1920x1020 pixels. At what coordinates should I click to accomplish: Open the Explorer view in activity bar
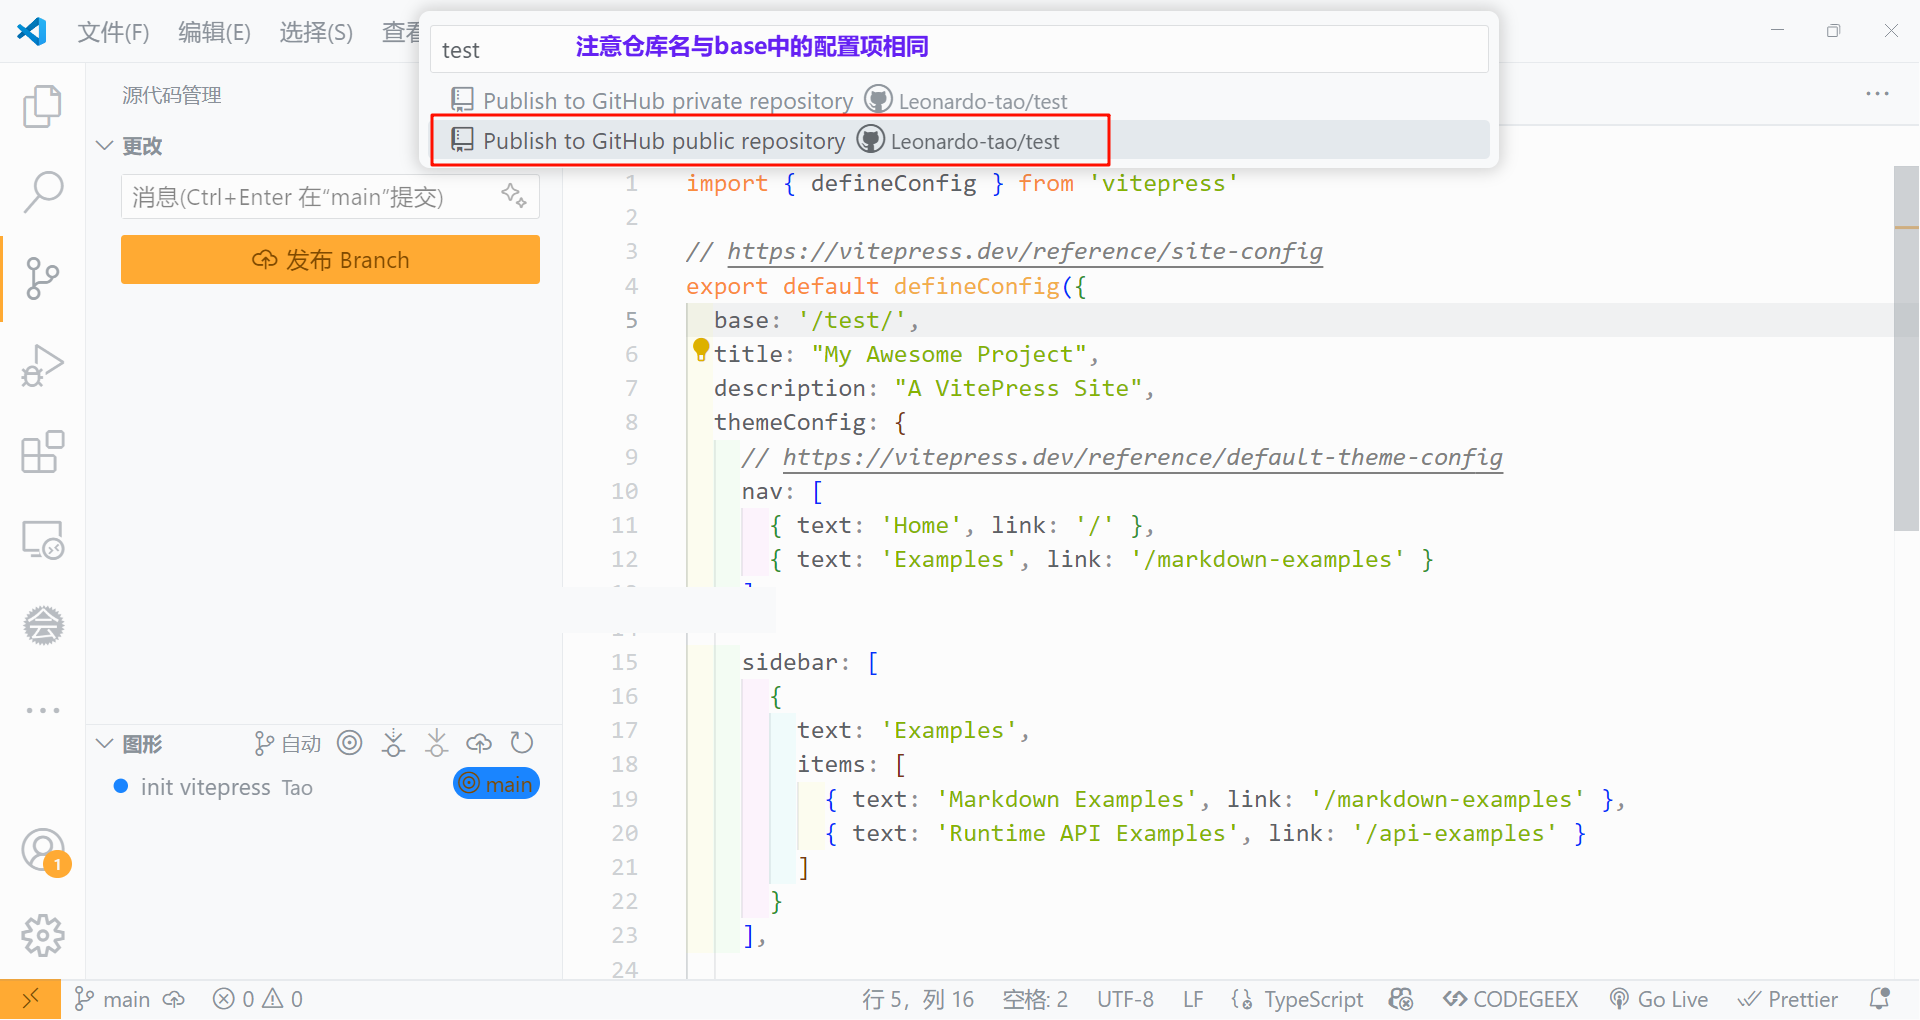point(42,106)
